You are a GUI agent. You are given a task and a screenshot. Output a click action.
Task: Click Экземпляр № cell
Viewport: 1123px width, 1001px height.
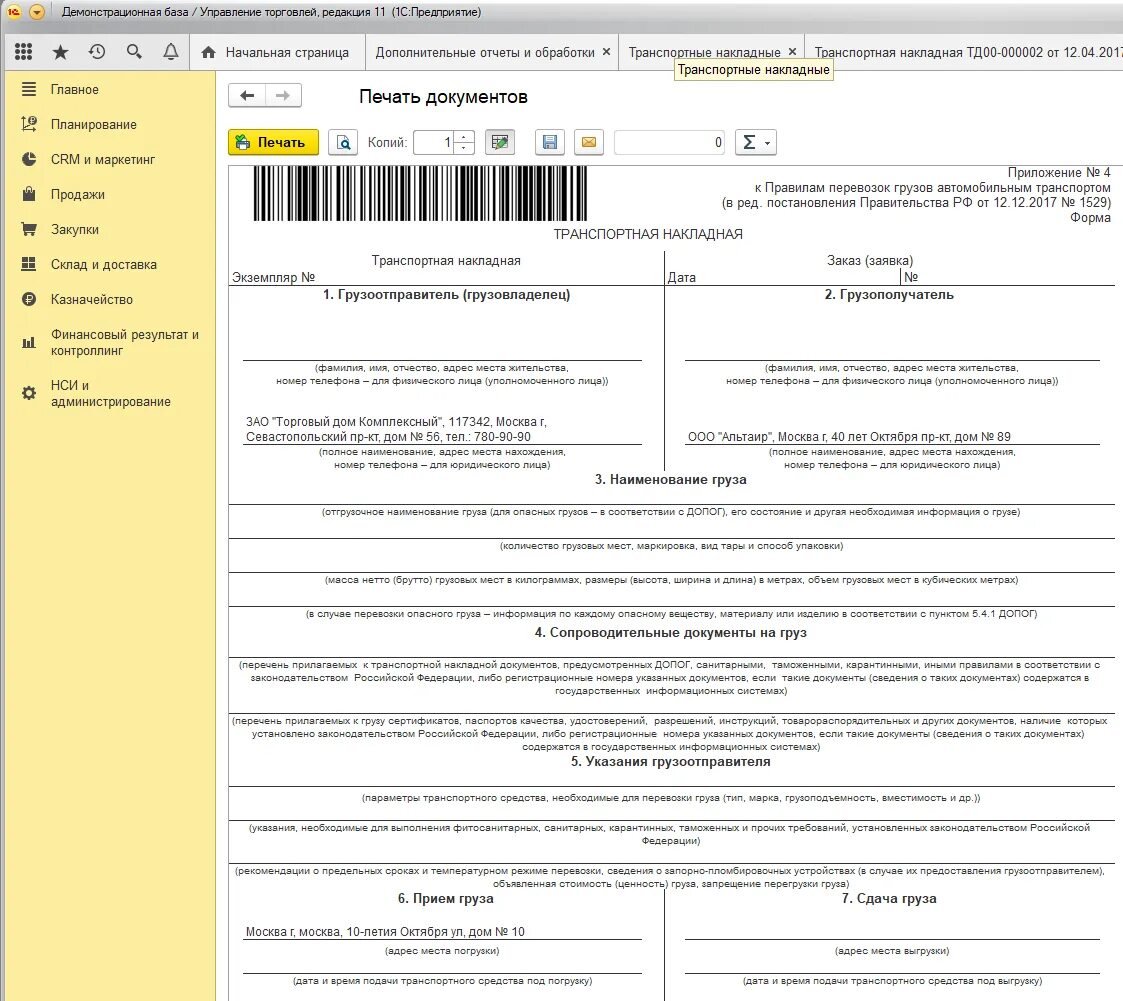(274, 277)
